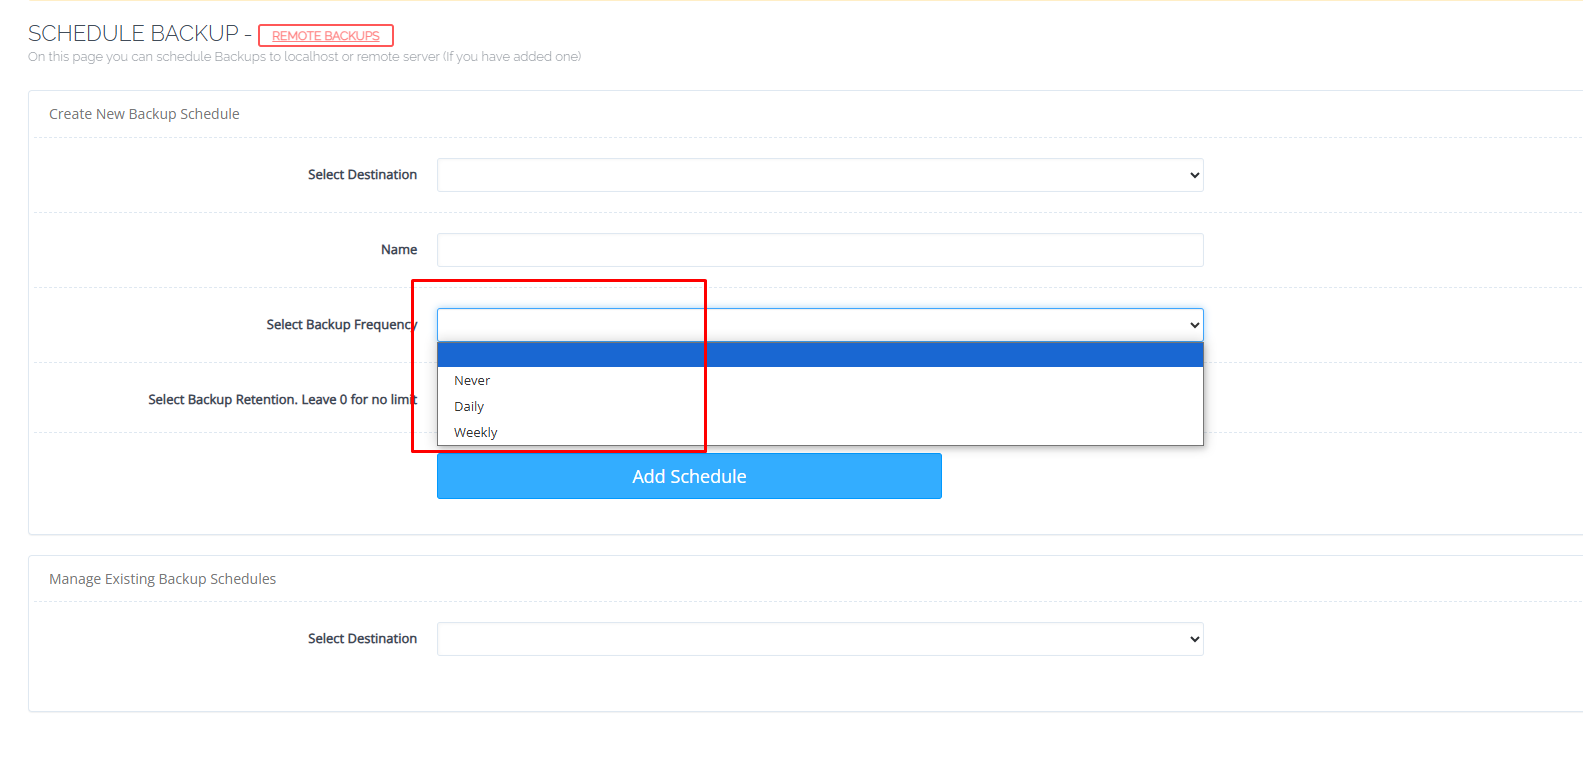
Task: Click the chevron arrow on the Backup Frequency dropdown
Action: tap(1194, 325)
